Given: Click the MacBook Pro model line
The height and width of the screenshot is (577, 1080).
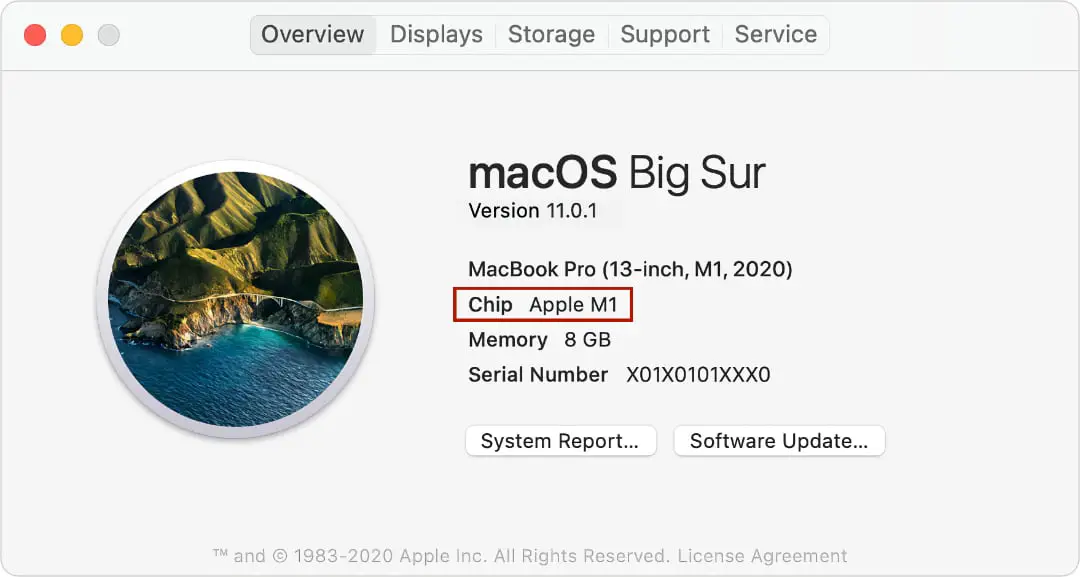Looking at the screenshot, I should click(630, 269).
